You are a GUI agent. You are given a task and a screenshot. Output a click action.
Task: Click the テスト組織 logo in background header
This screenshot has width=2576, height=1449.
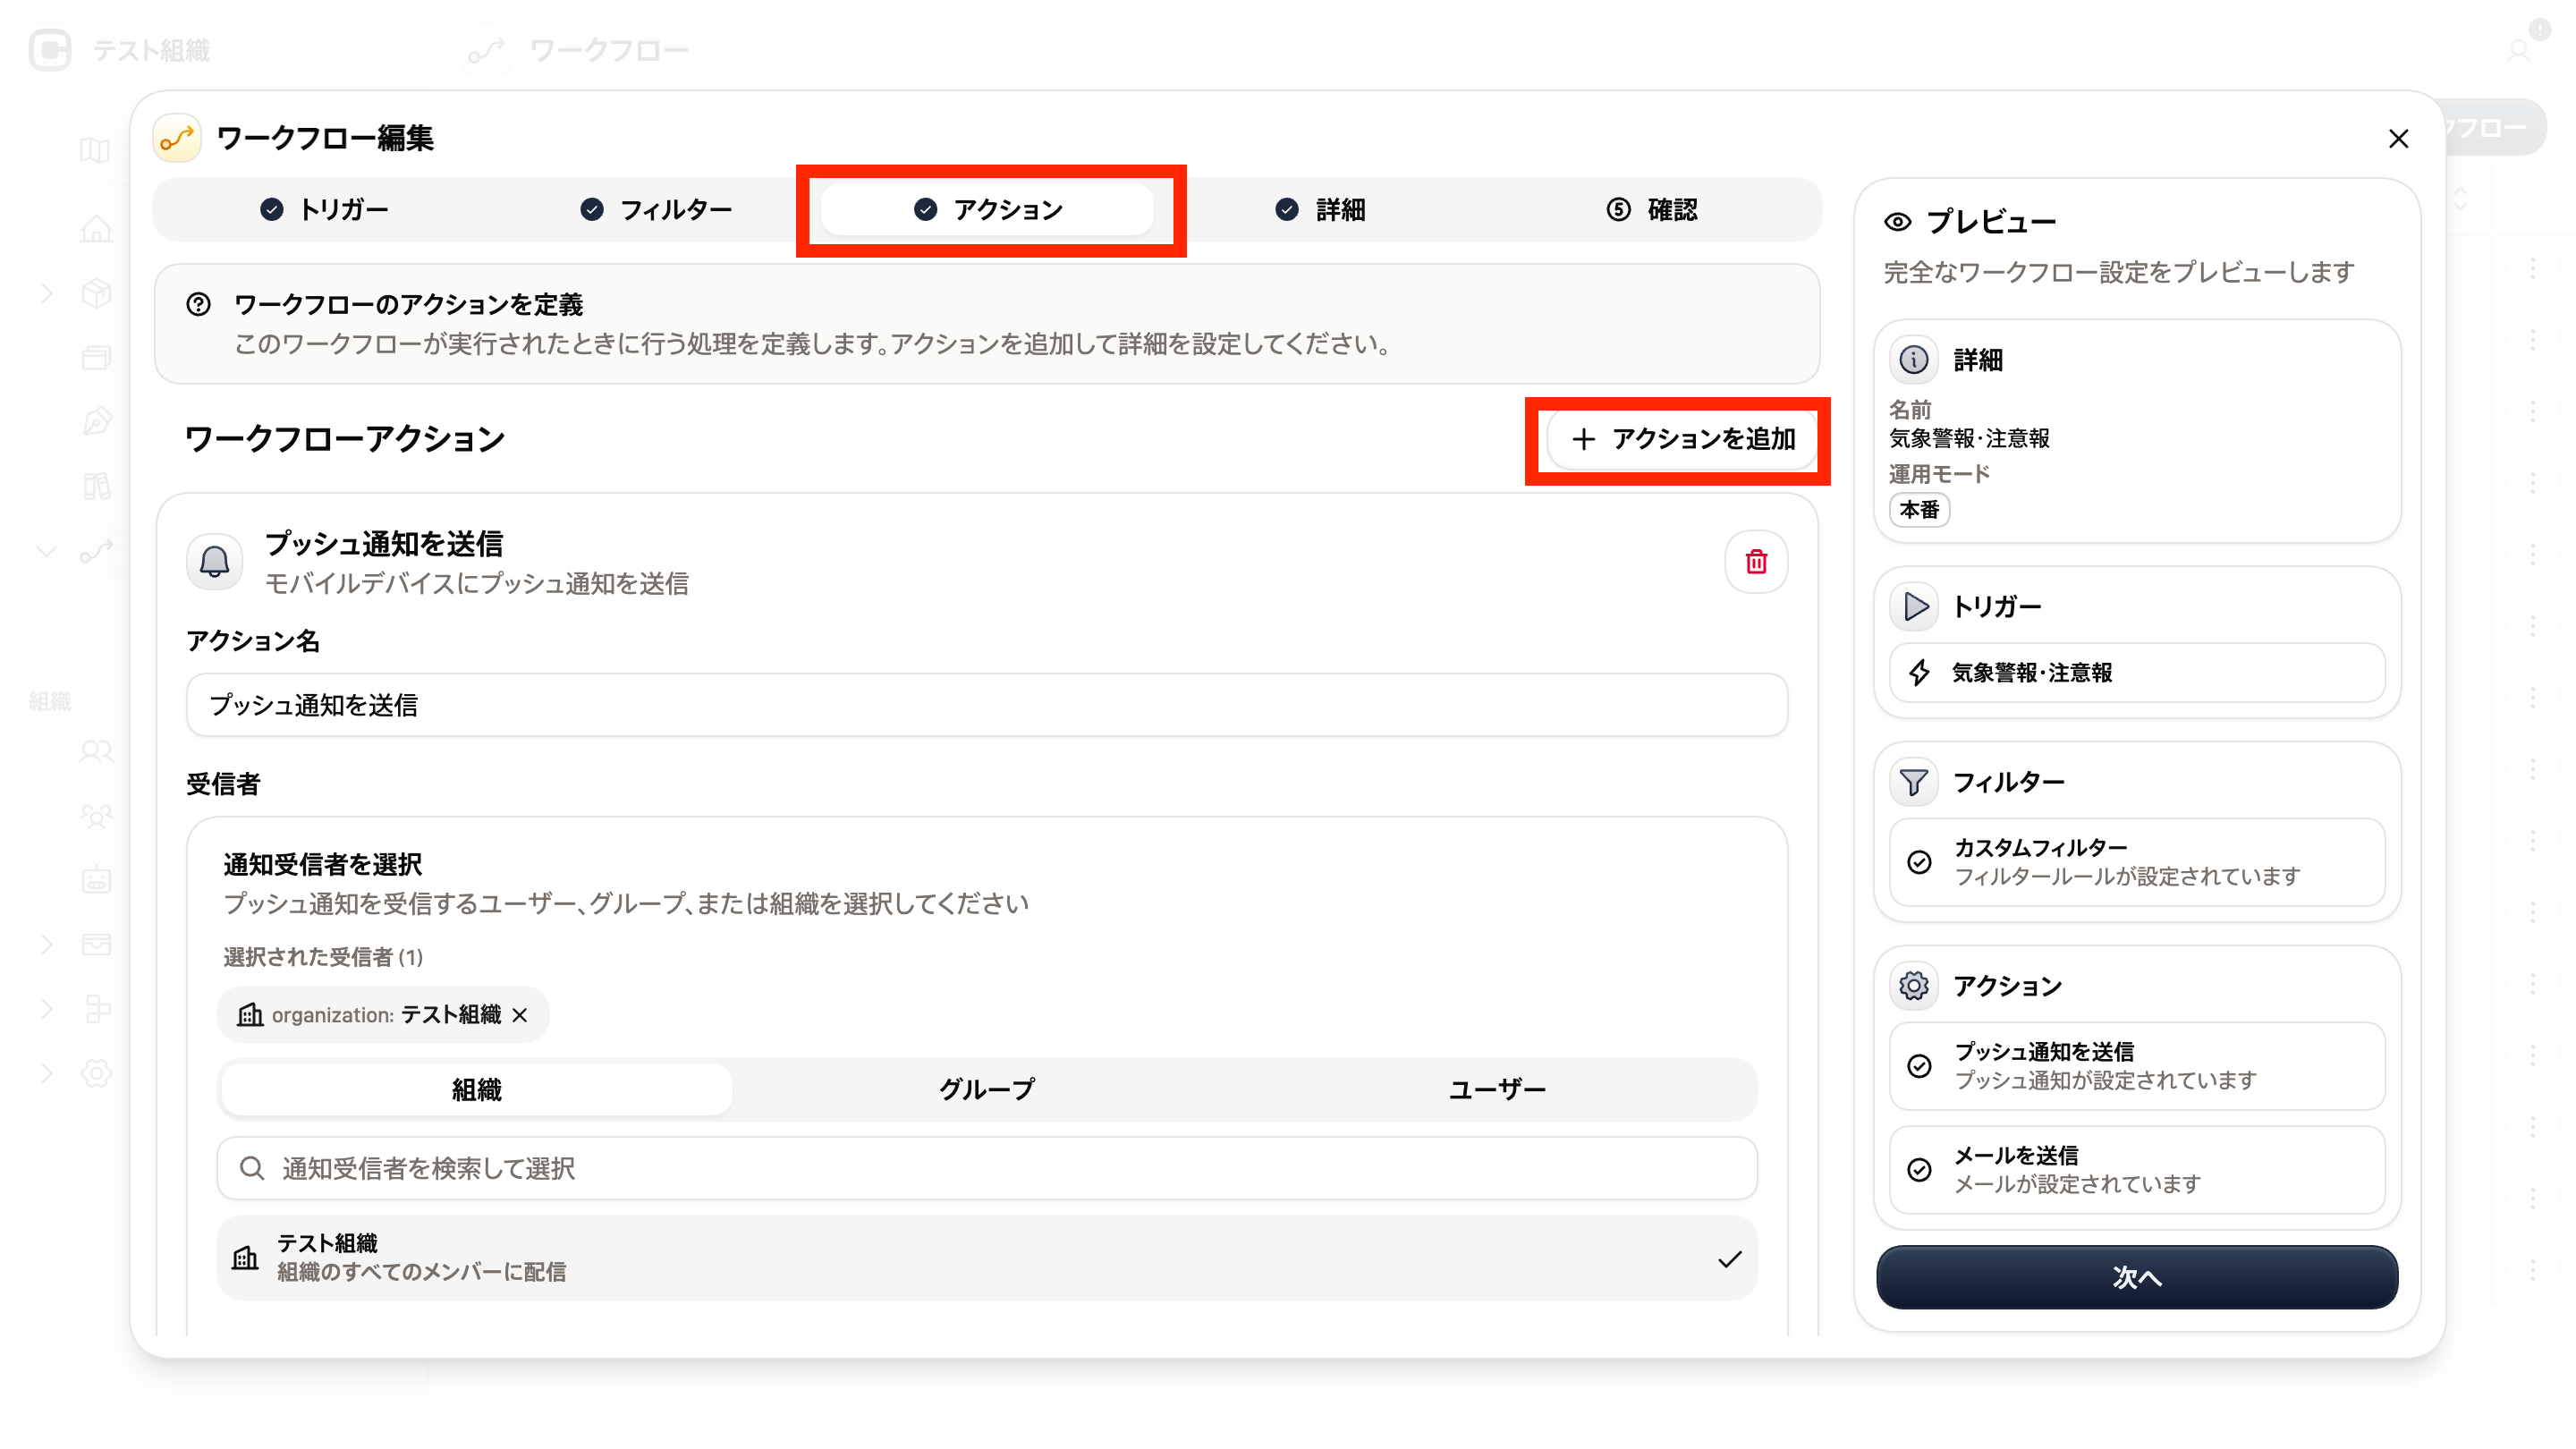(x=50, y=50)
